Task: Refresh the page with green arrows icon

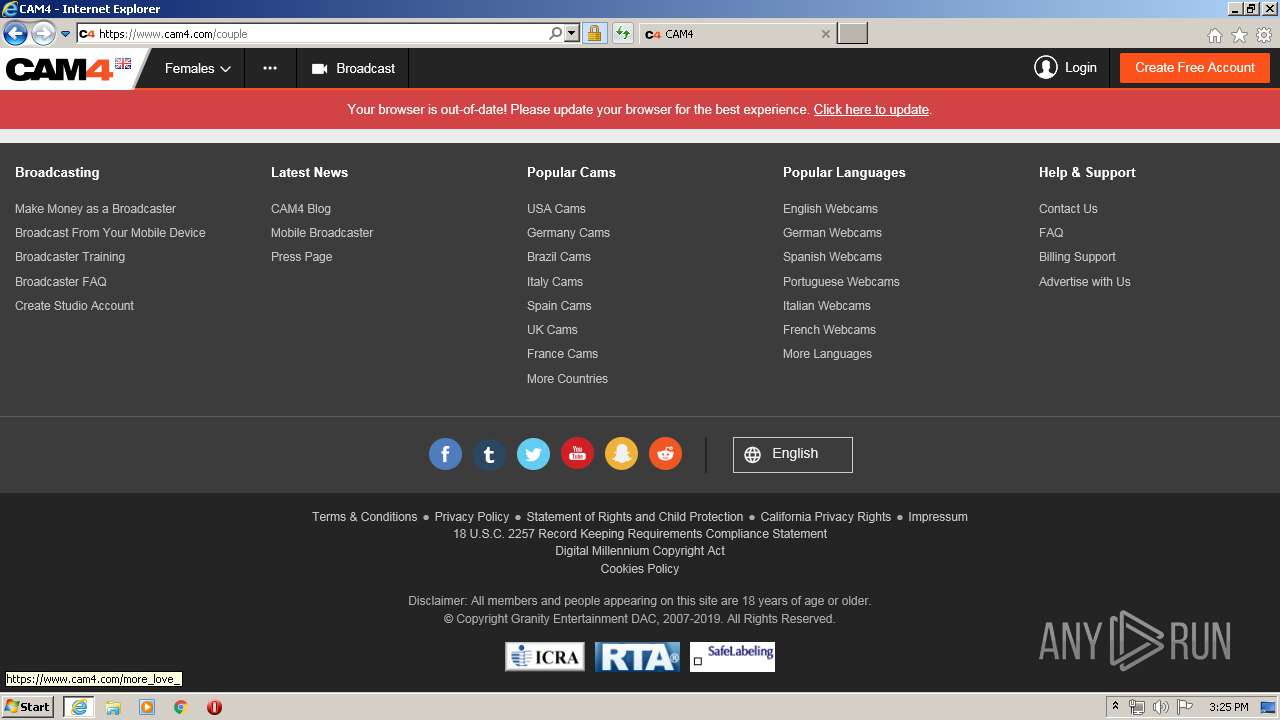Action: [622, 34]
